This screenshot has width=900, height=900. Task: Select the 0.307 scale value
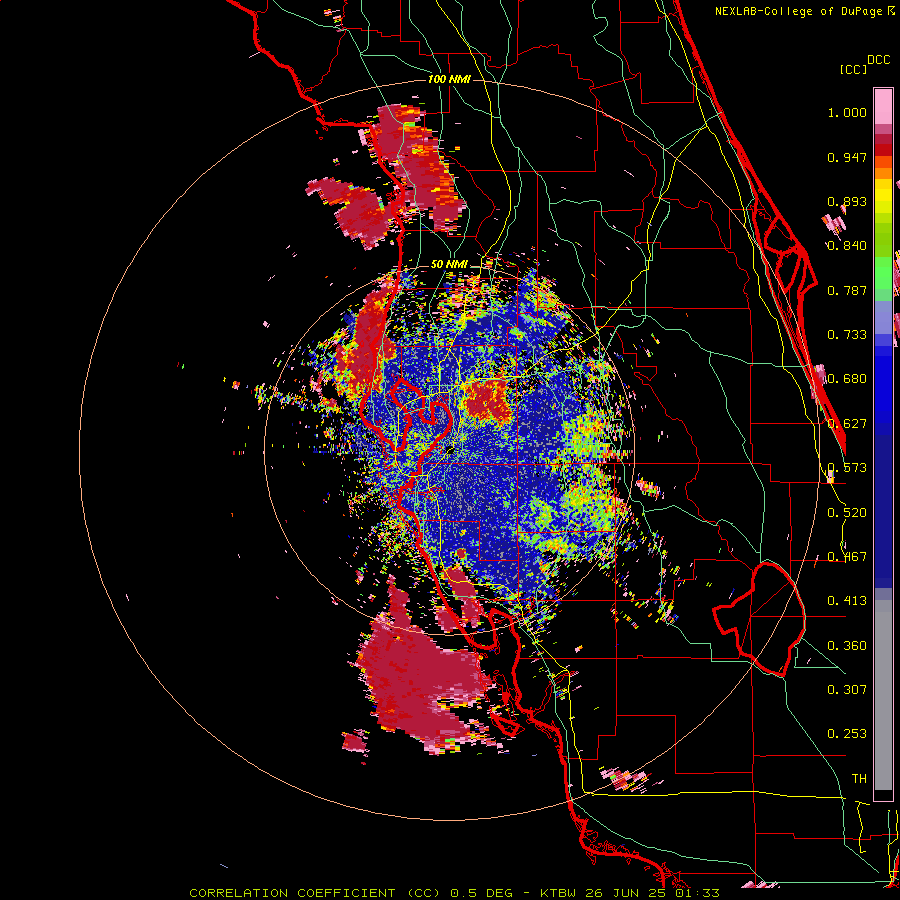click(847, 690)
